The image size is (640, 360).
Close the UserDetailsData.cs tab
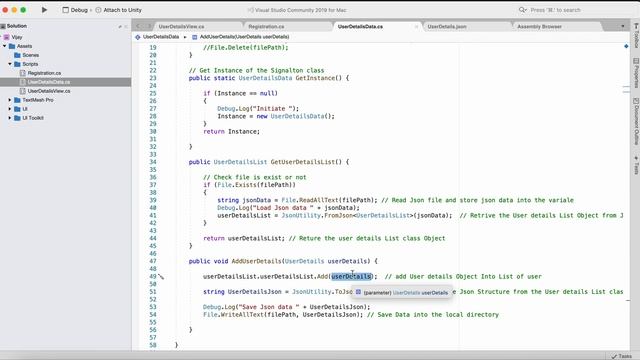[x=416, y=27]
